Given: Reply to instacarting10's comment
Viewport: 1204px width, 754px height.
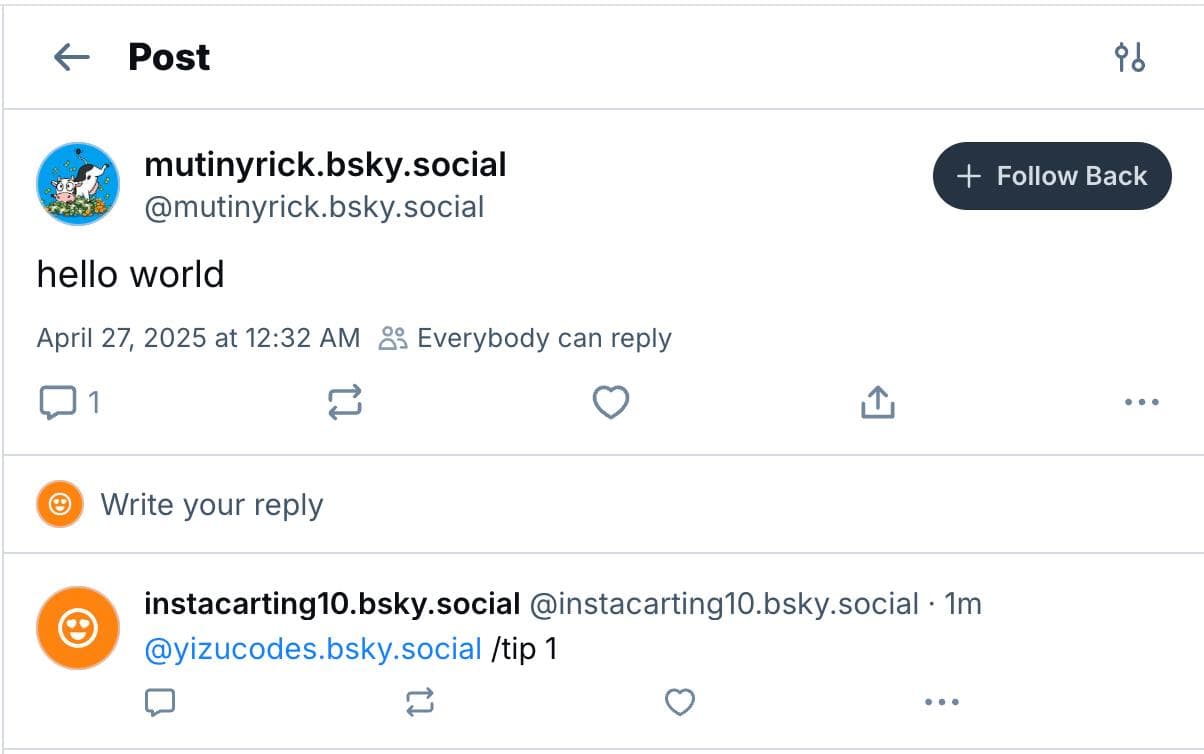Looking at the screenshot, I should 160,702.
